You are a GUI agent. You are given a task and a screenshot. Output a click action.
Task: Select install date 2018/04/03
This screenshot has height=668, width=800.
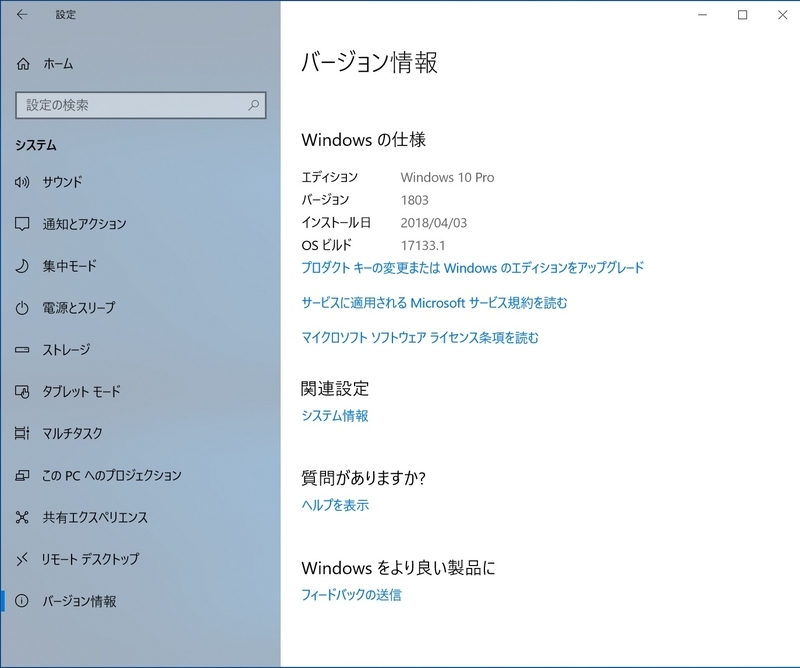coord(434,223)
